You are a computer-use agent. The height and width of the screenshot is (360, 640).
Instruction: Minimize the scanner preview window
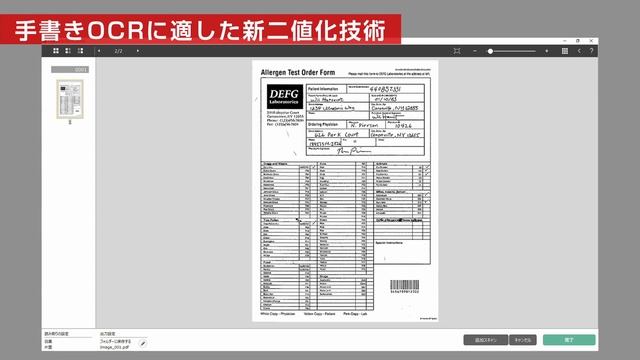click(x=565, y=41)
